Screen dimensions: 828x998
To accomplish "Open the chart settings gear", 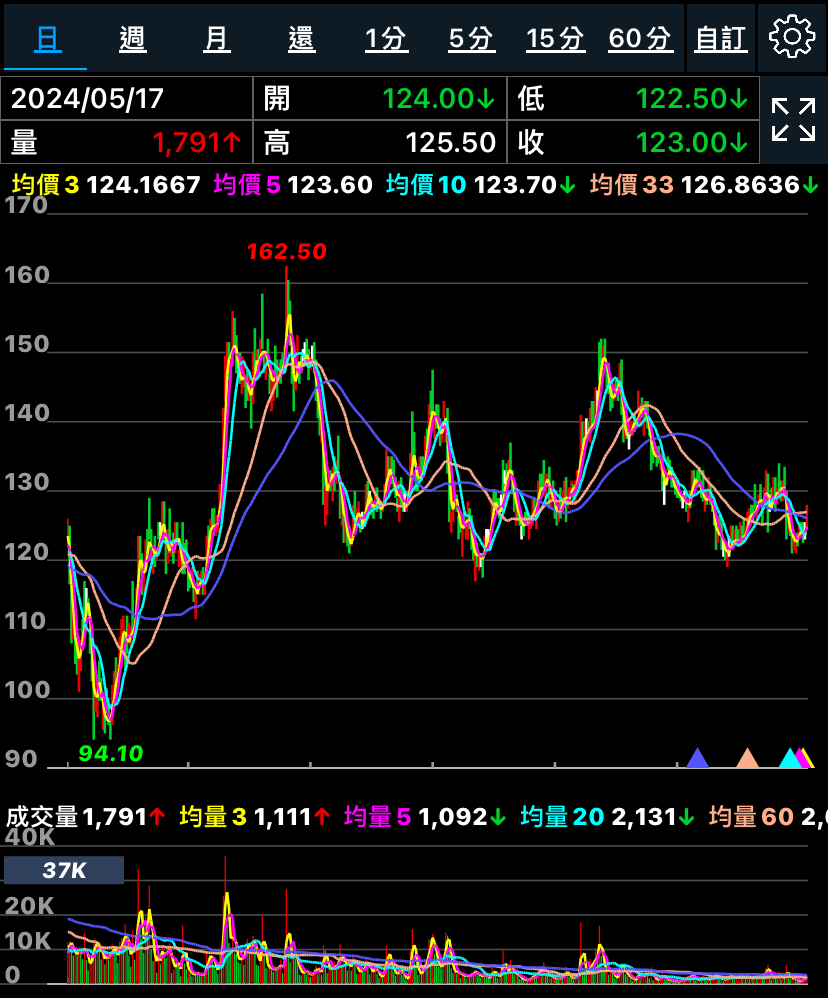I will point(792,38).
